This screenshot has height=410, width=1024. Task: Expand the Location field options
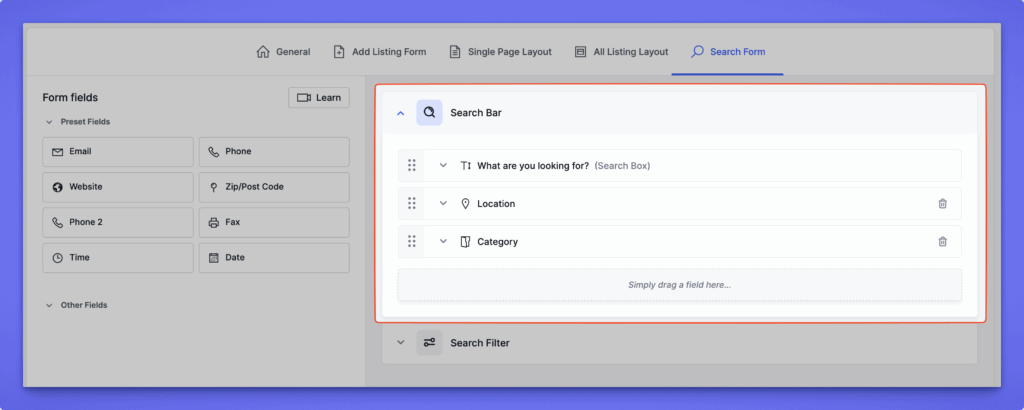[x=444, y=204]
